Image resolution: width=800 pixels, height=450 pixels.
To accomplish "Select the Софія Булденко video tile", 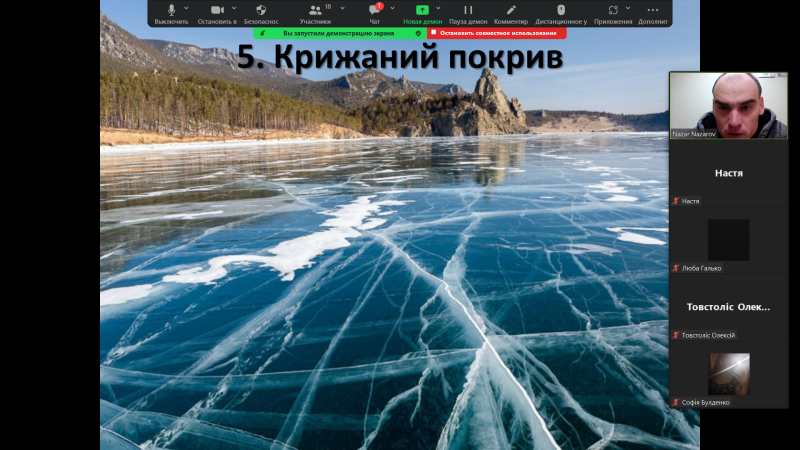I will point(728,374).
